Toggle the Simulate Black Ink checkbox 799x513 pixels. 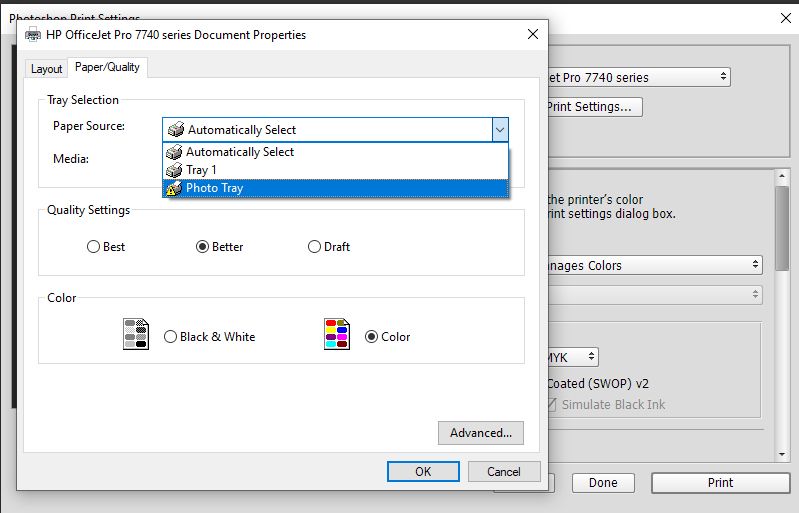coord(552,404)
